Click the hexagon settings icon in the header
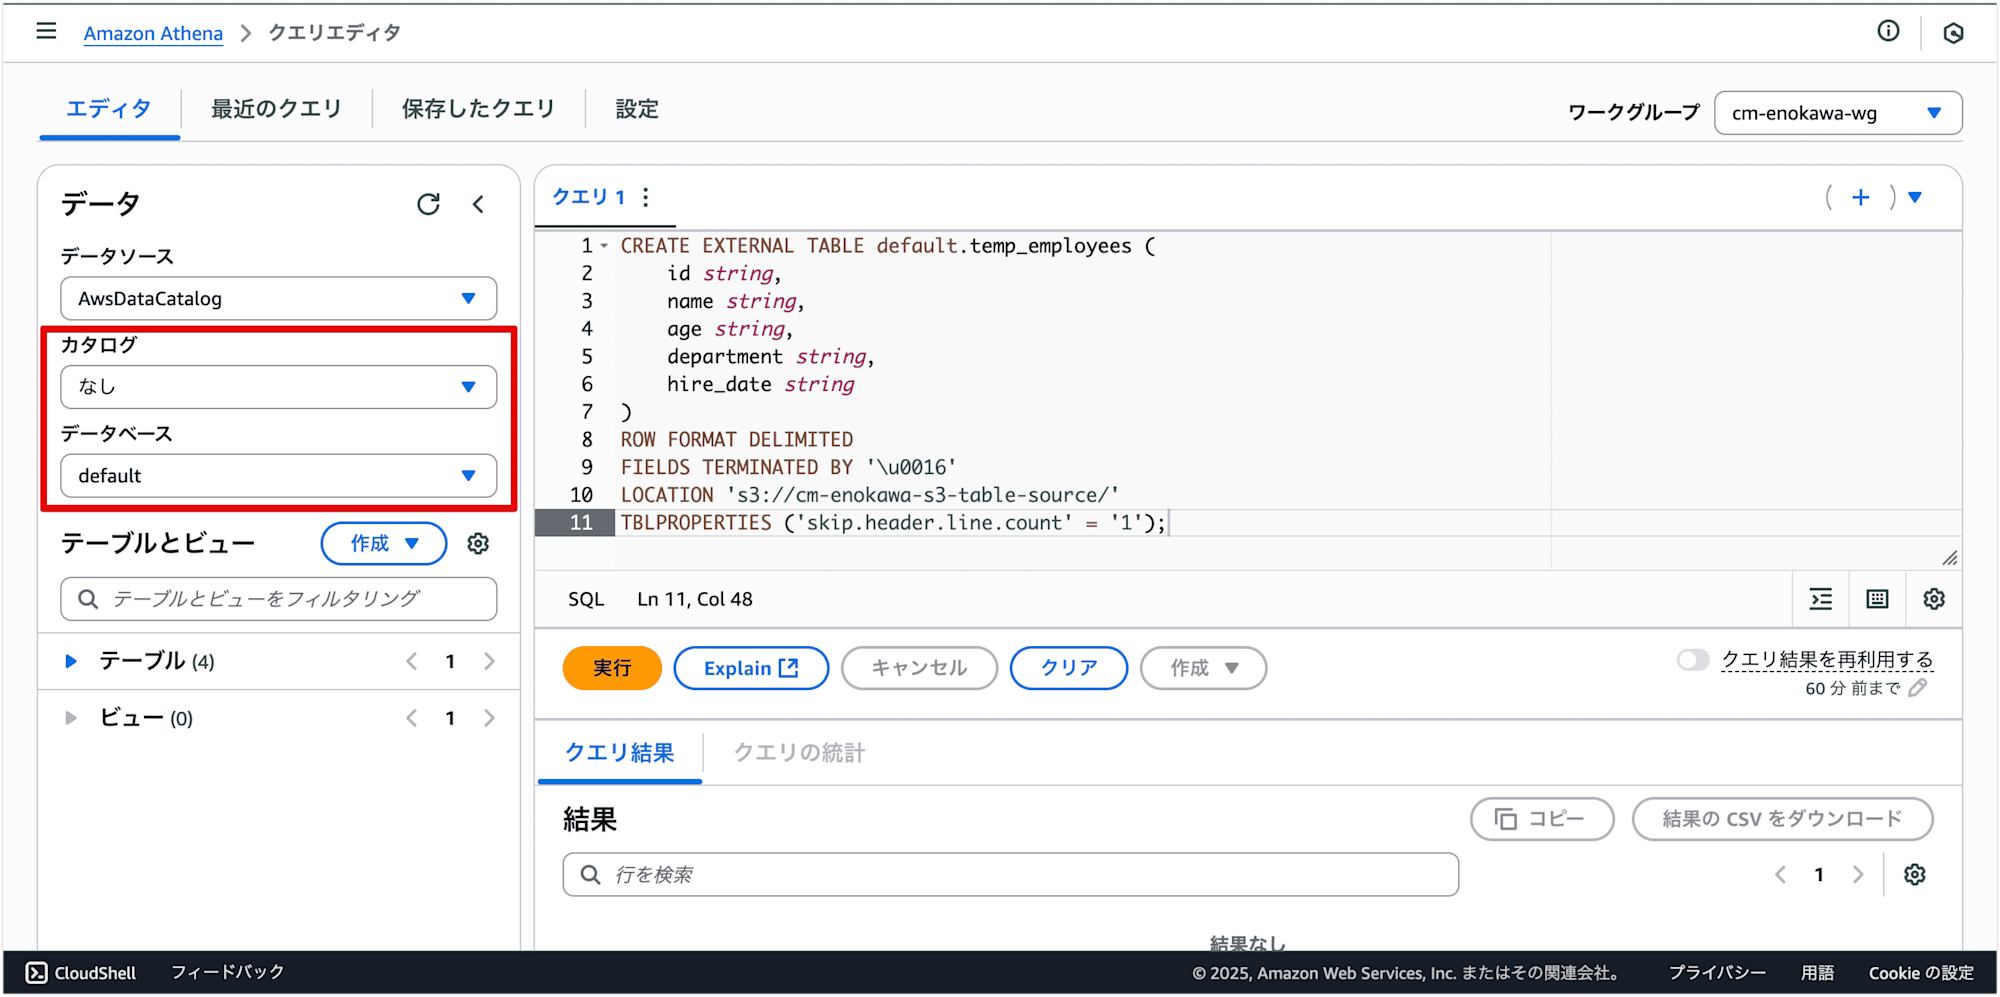The width and height of the screenshot is (2000, 997). pos(1953,33)
